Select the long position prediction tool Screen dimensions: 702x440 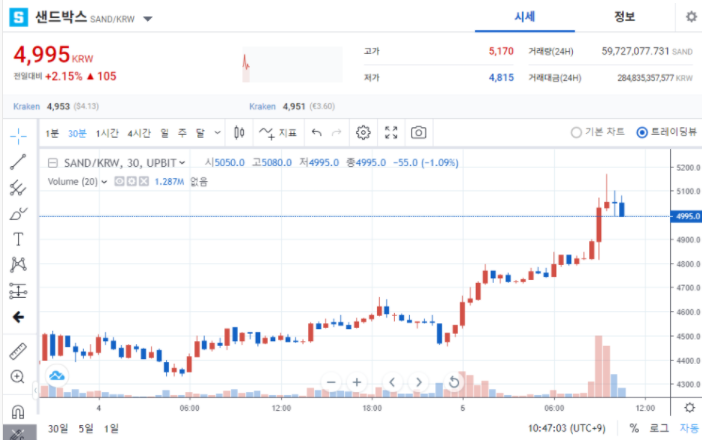point(18,291)
